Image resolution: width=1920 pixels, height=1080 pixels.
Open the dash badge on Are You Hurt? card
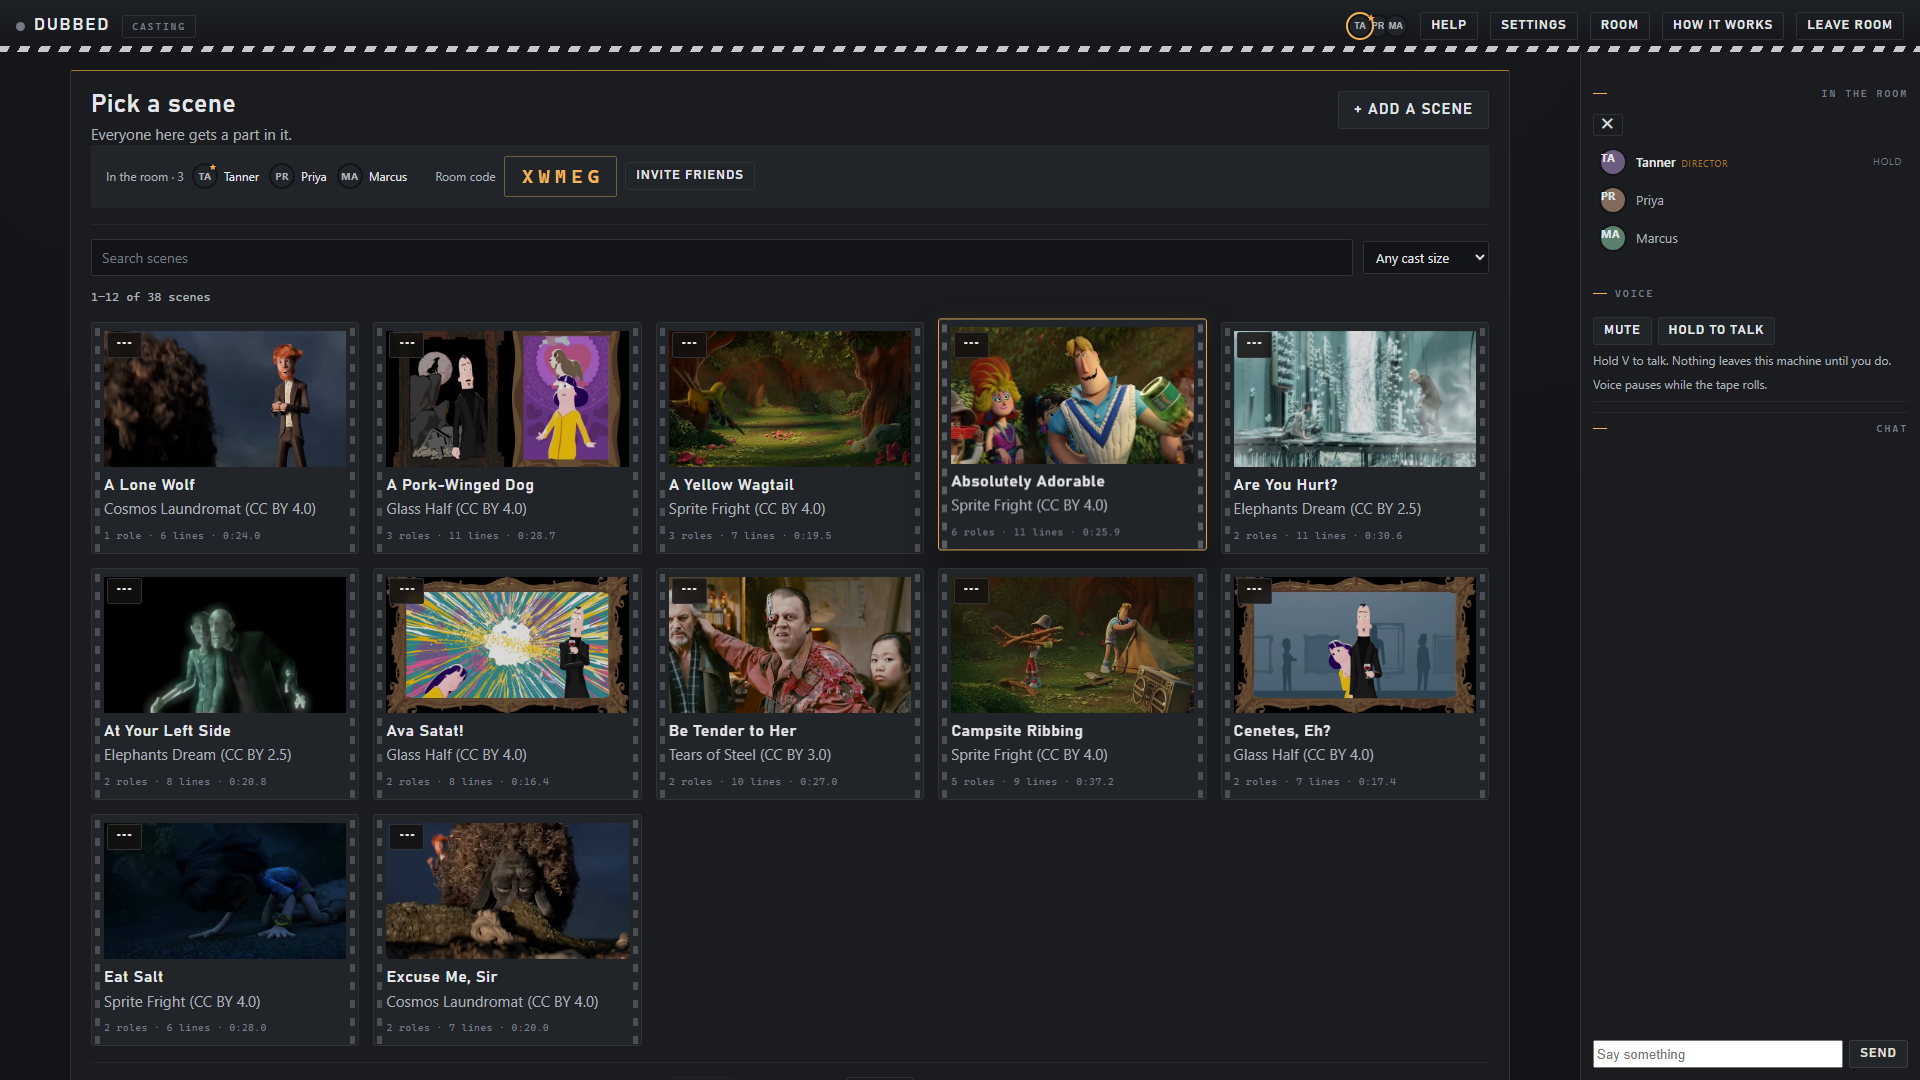tap(1254, 344)
